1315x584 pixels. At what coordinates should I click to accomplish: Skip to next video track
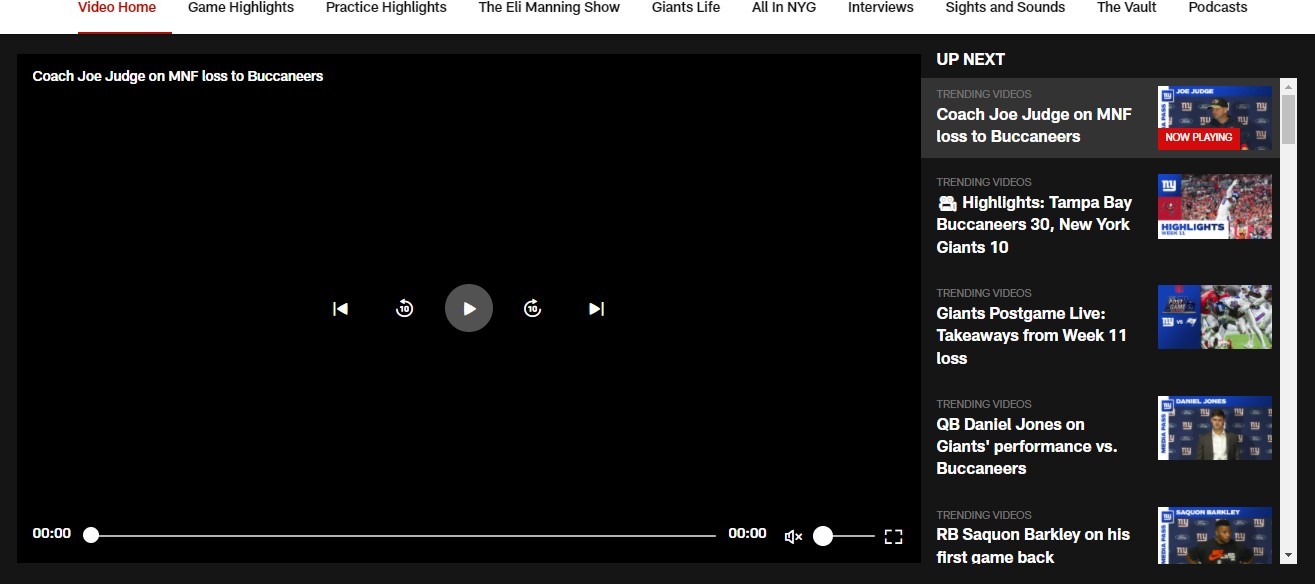pos(597,309)
